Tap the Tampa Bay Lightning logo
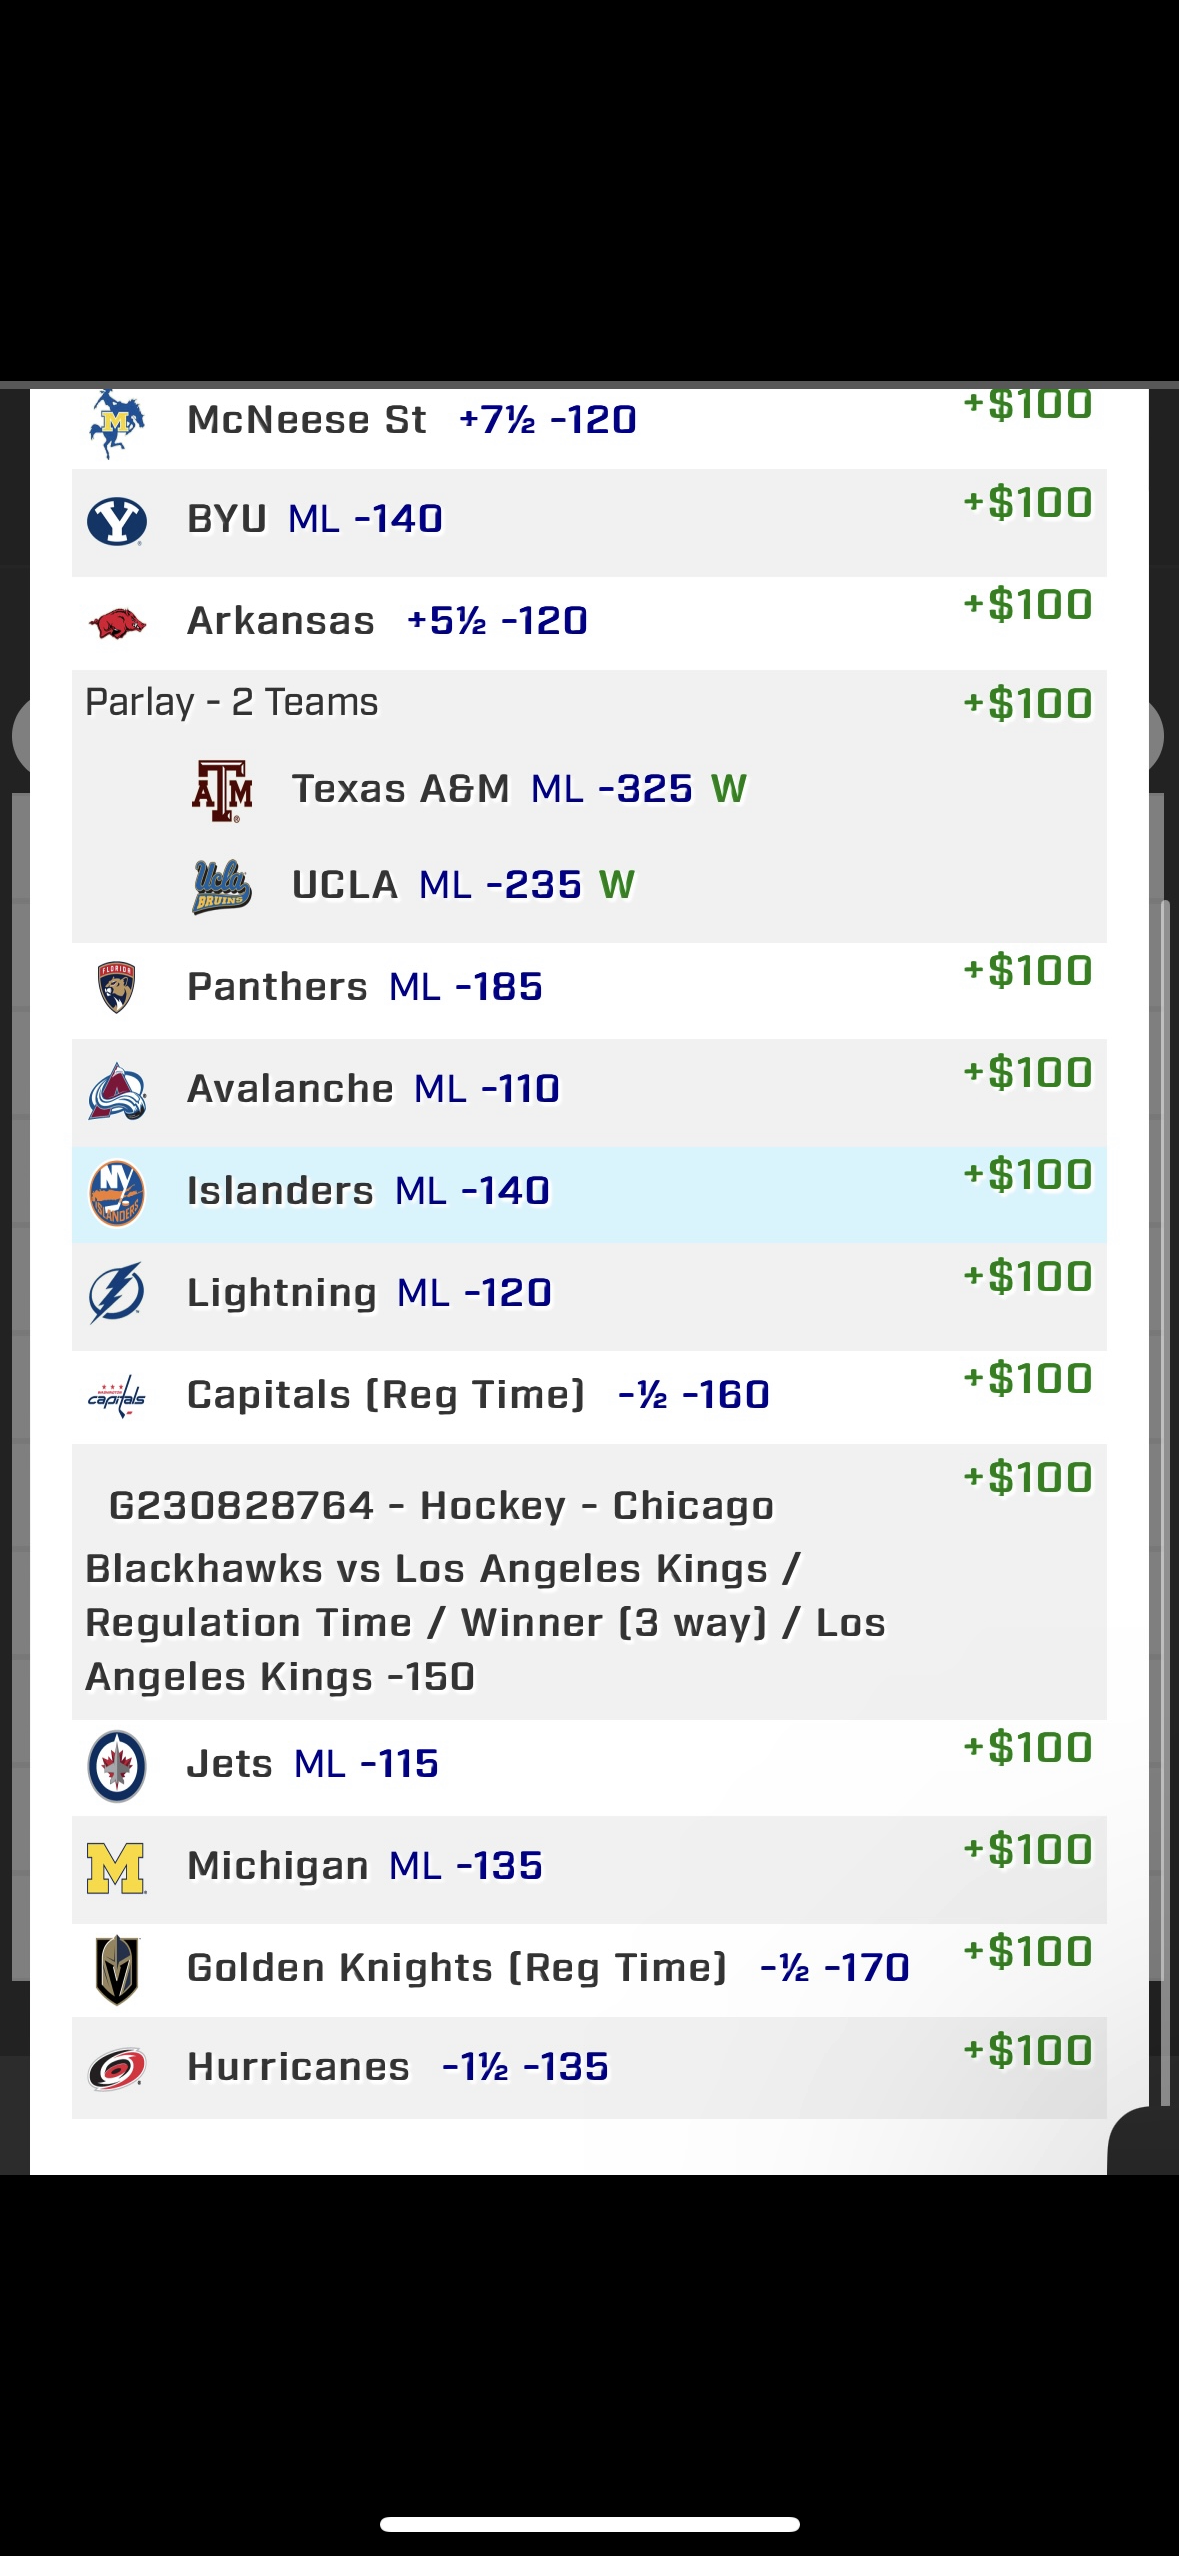This screenshot has height=2556, width=1179. point(117,1294)
